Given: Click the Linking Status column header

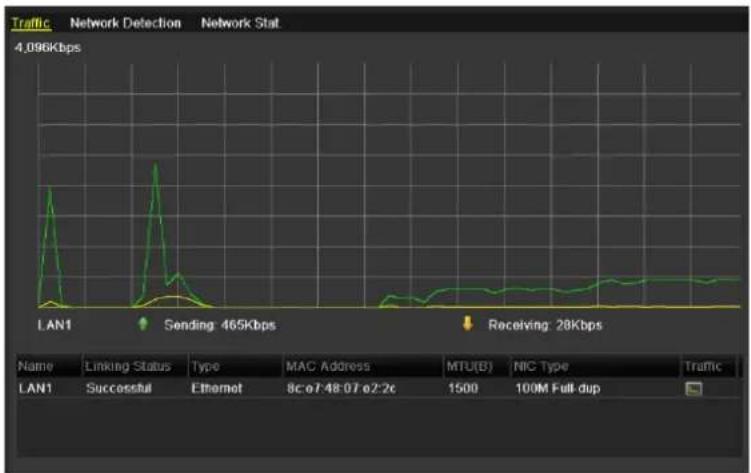Looking at the screenshot, I should click(135, 366).
